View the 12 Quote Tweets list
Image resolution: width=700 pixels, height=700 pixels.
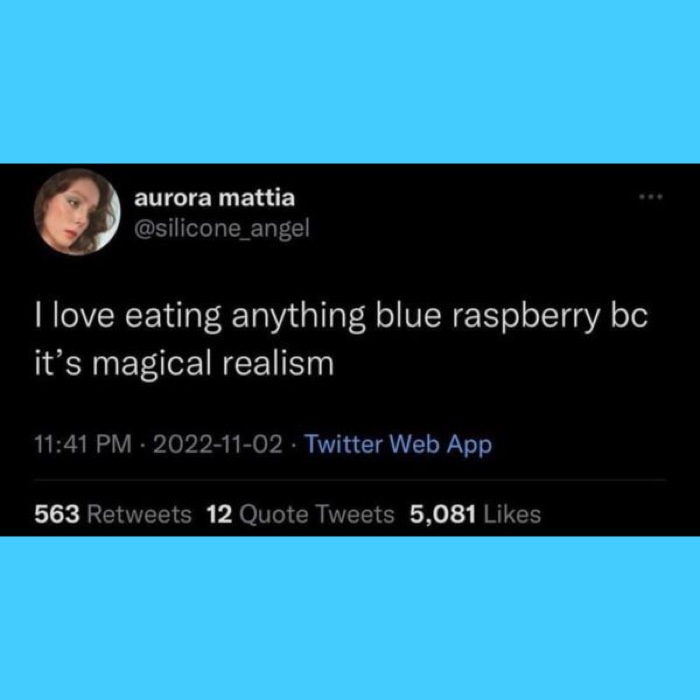click(x=300, y=514)
